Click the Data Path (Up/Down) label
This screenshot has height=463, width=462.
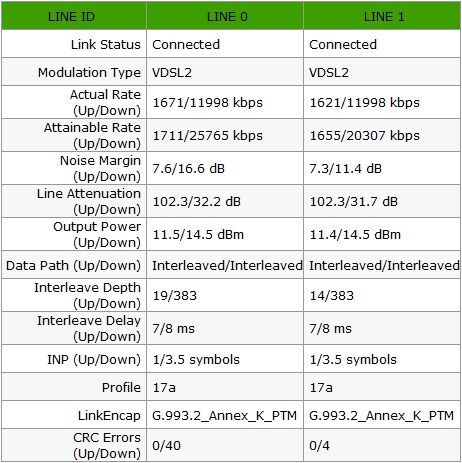[x=73, y=265]
